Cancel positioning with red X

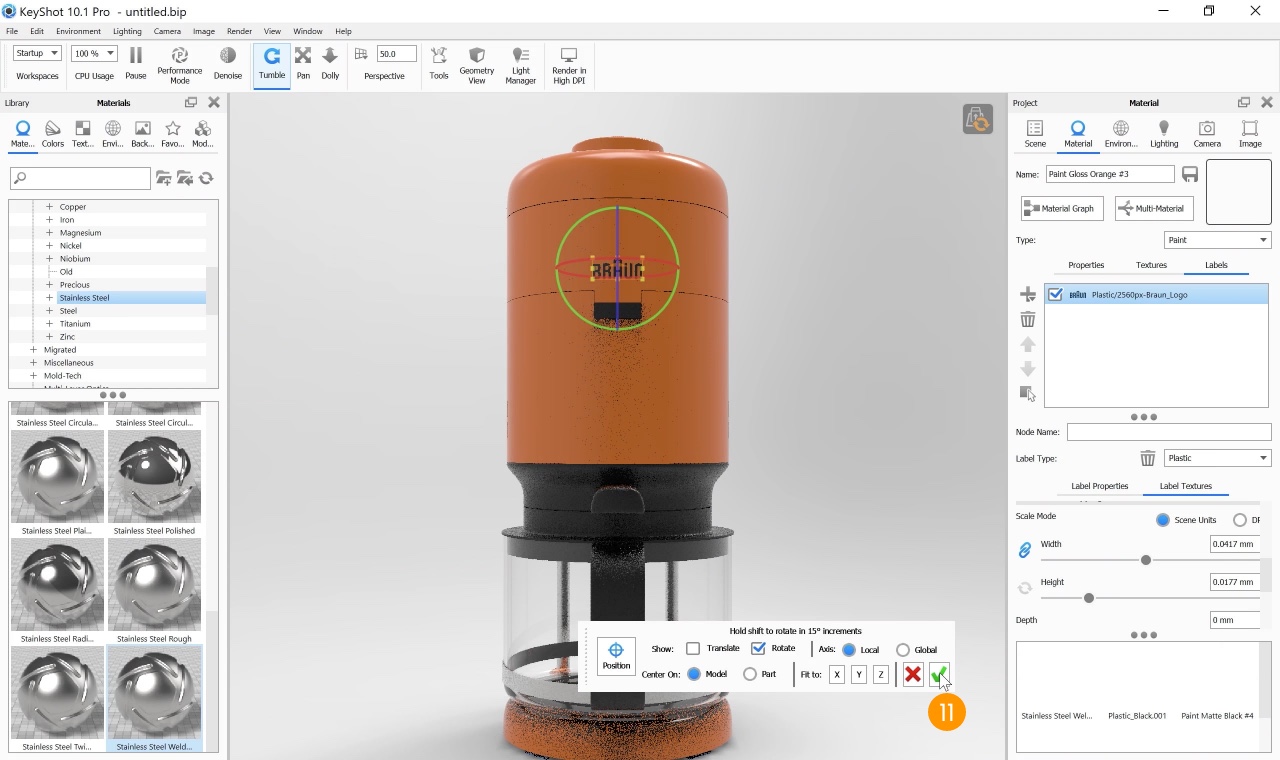point(912,675)
